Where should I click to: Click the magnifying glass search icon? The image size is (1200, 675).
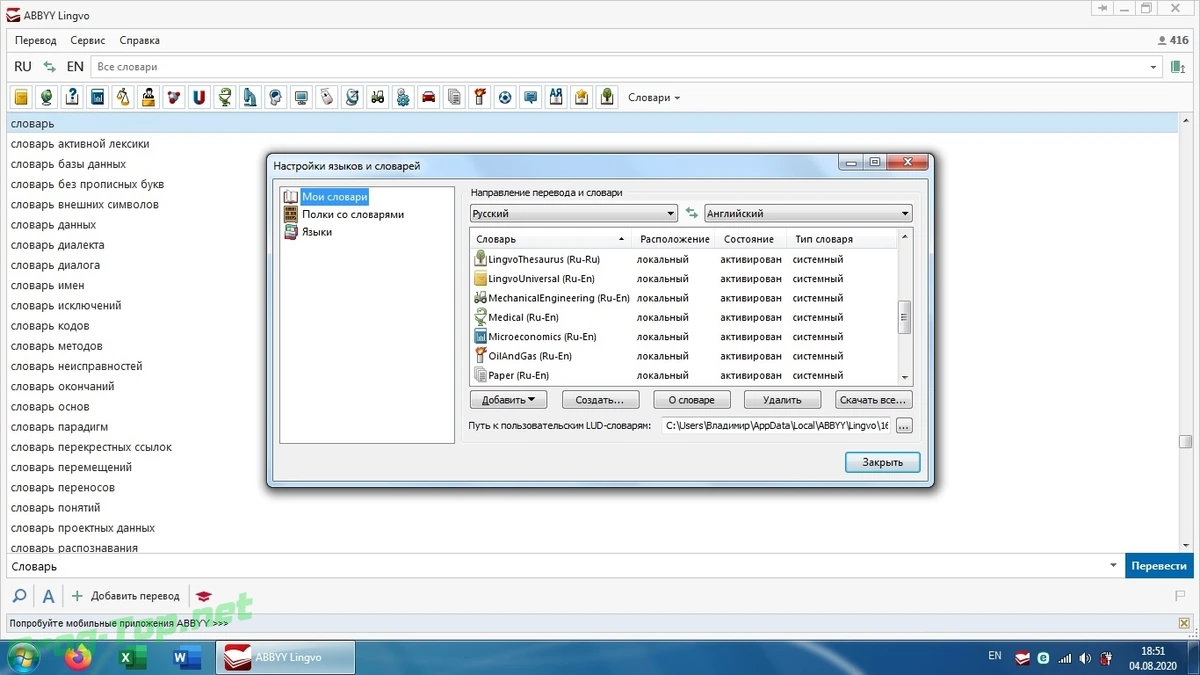point(20,596)
